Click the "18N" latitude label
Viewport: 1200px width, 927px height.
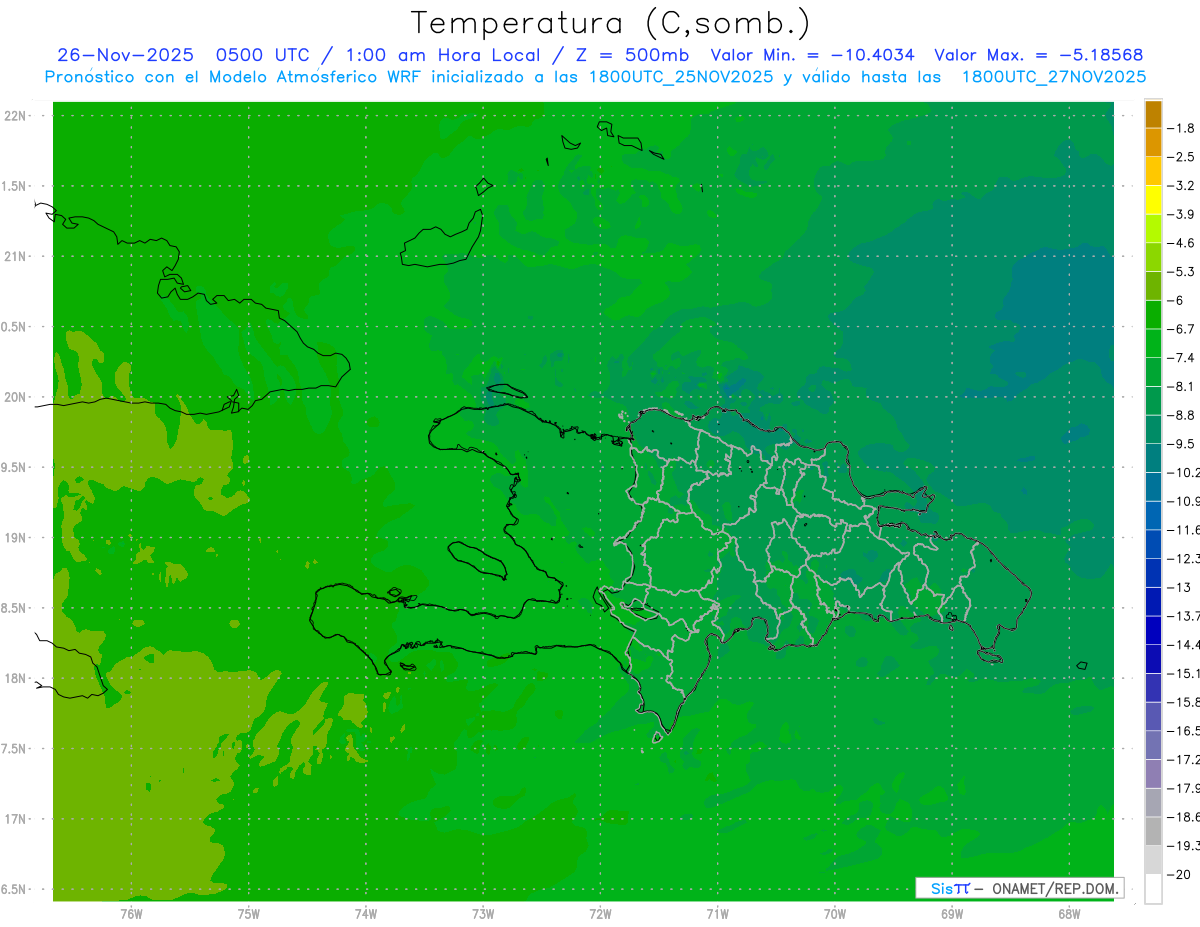[16, 678]
